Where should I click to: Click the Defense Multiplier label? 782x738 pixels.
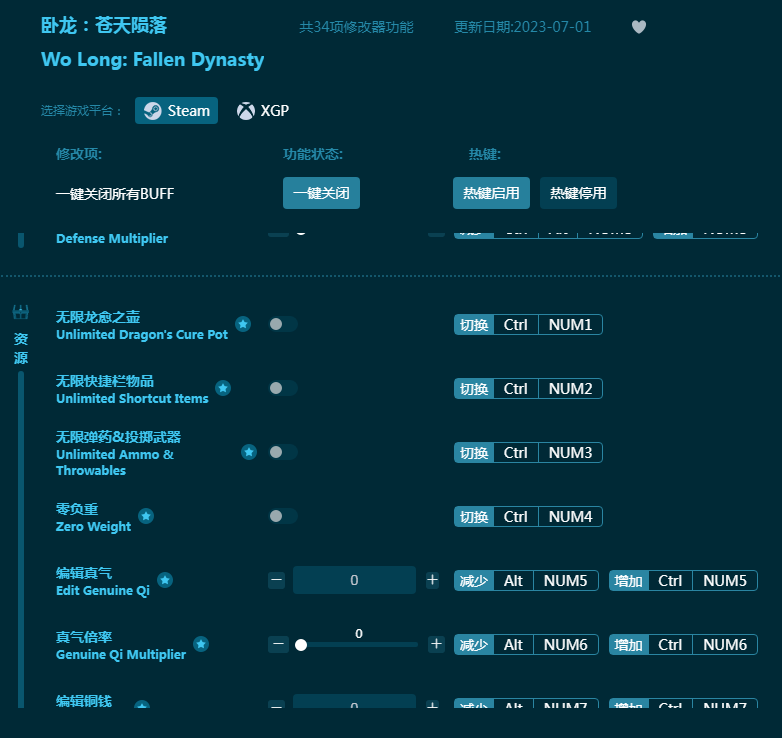(112, 238)
